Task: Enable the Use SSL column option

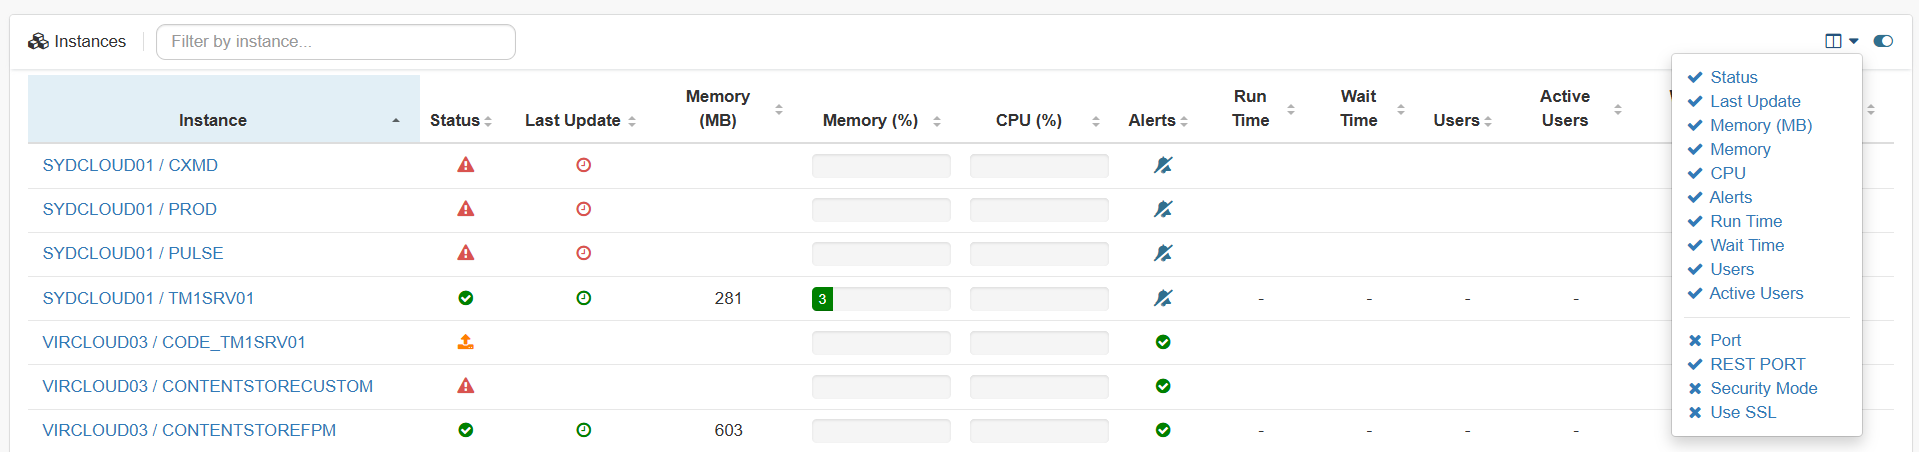Action: click(x=1732, y=412)
